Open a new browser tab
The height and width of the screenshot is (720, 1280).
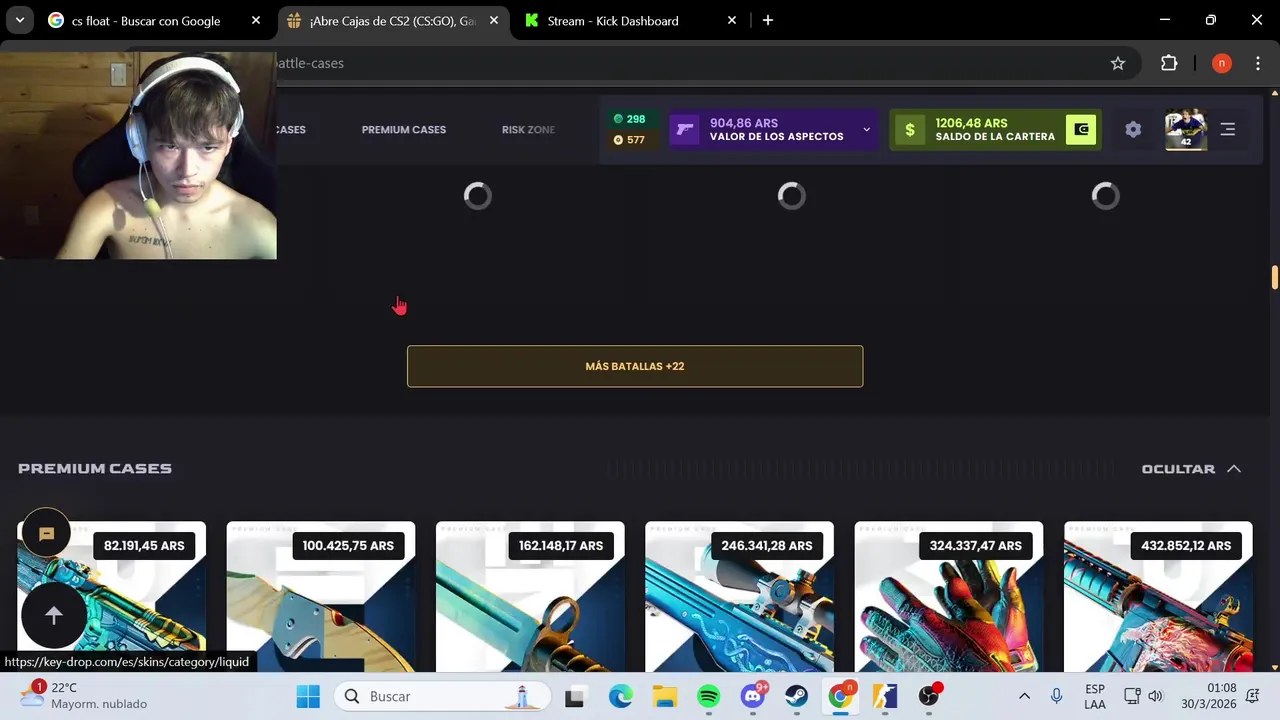[x=768, y=20]
